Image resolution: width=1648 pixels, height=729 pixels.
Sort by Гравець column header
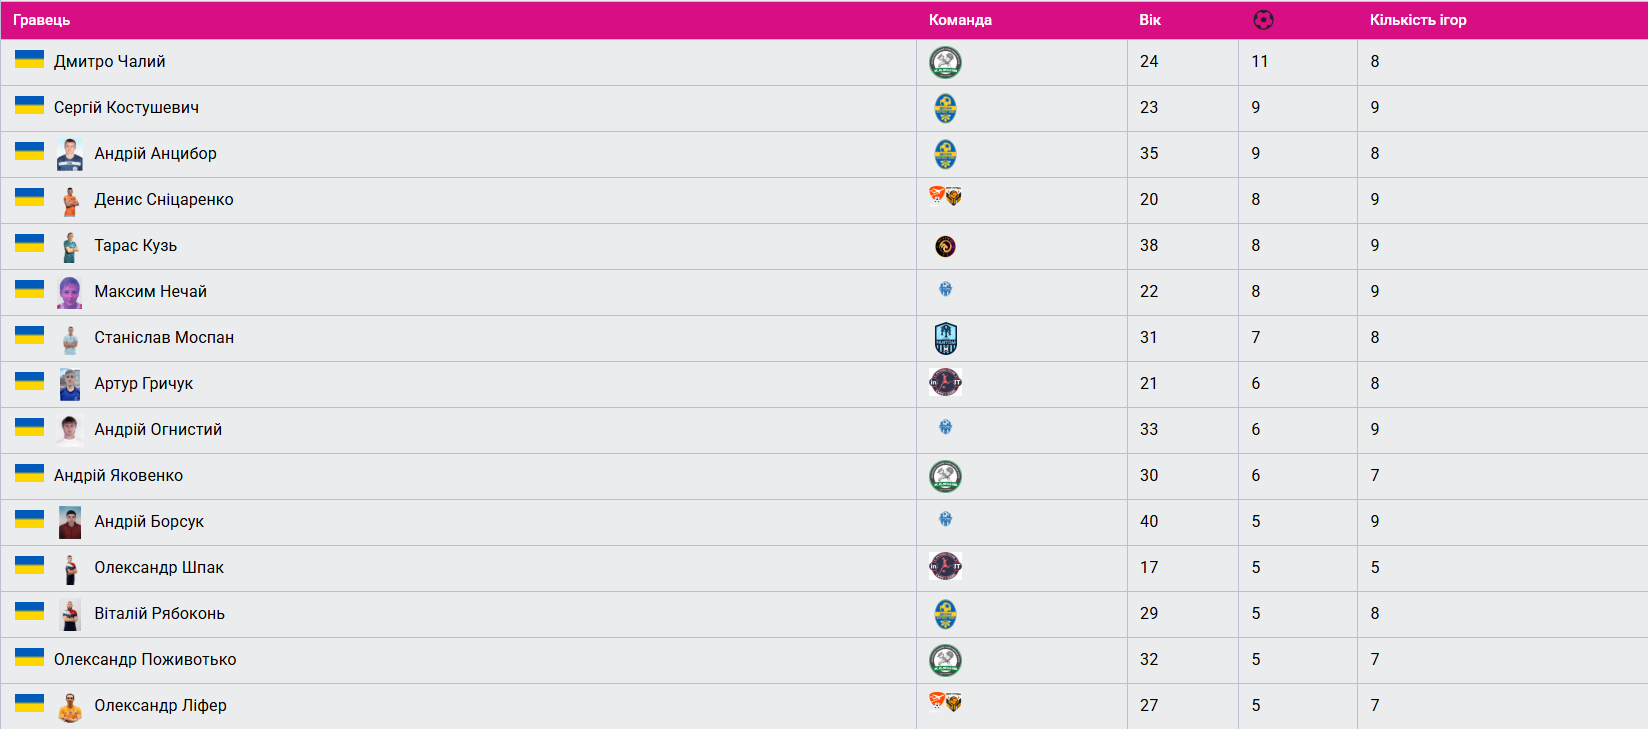(41, 20)
